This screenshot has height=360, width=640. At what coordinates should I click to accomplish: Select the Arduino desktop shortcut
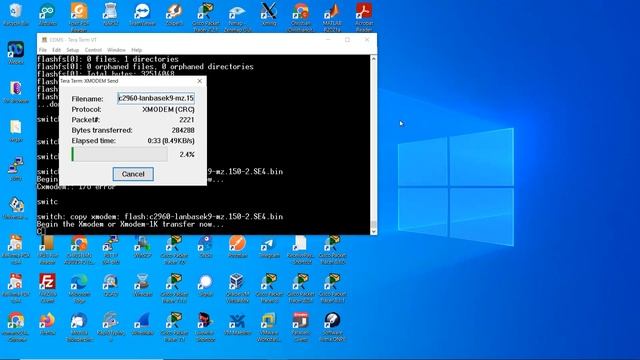[47, 14]
